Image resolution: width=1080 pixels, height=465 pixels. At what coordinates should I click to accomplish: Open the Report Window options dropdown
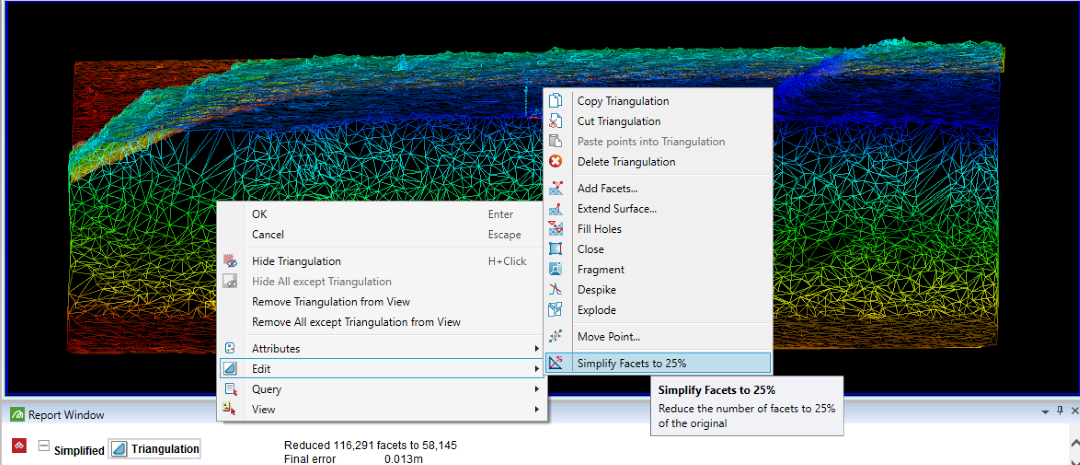(1046, 412)
